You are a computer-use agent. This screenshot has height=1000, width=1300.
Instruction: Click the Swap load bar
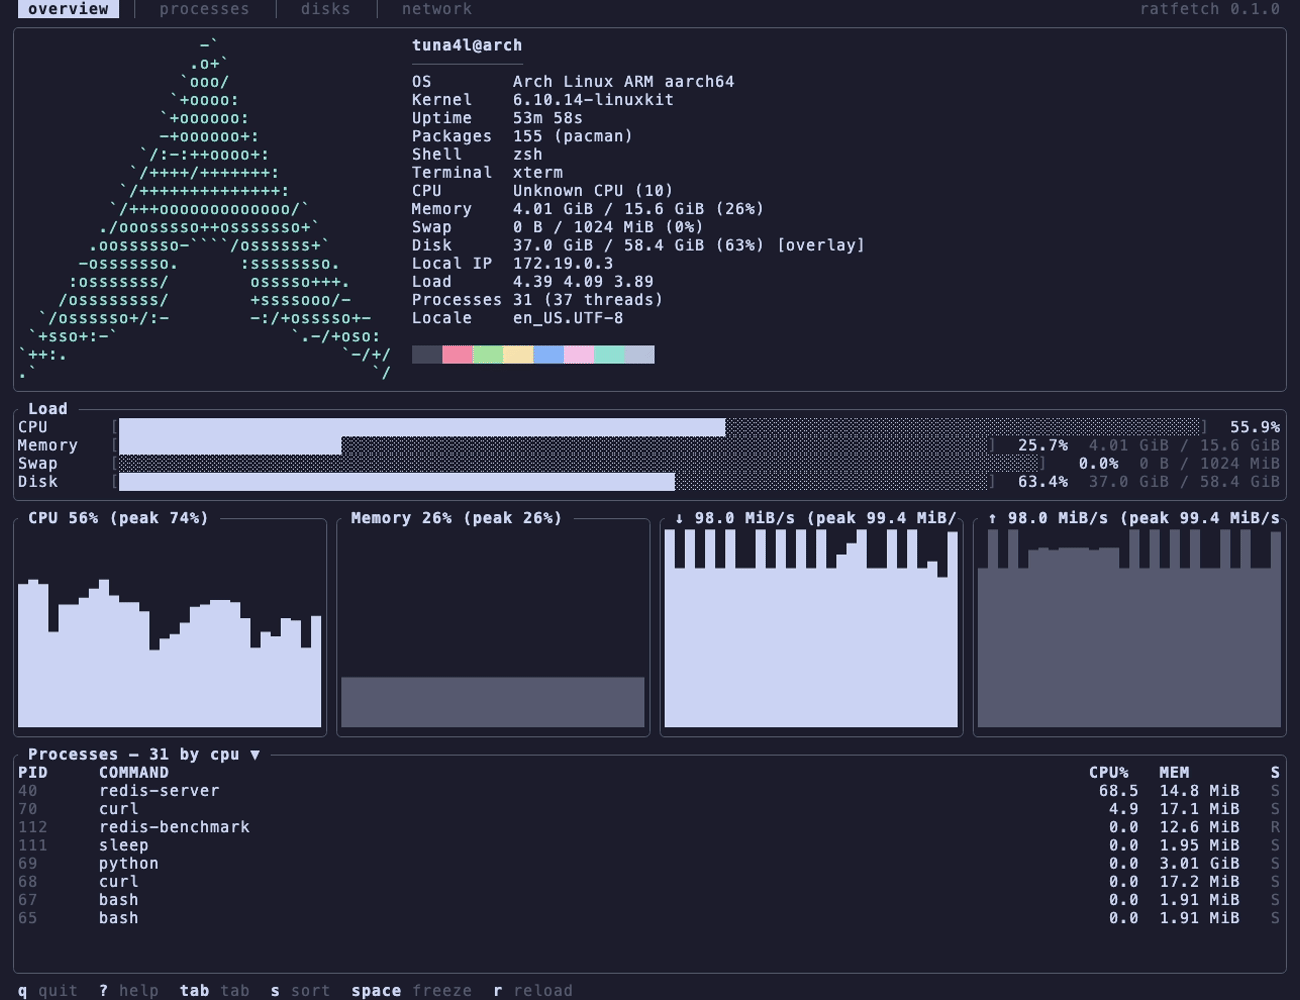point(579,464)
